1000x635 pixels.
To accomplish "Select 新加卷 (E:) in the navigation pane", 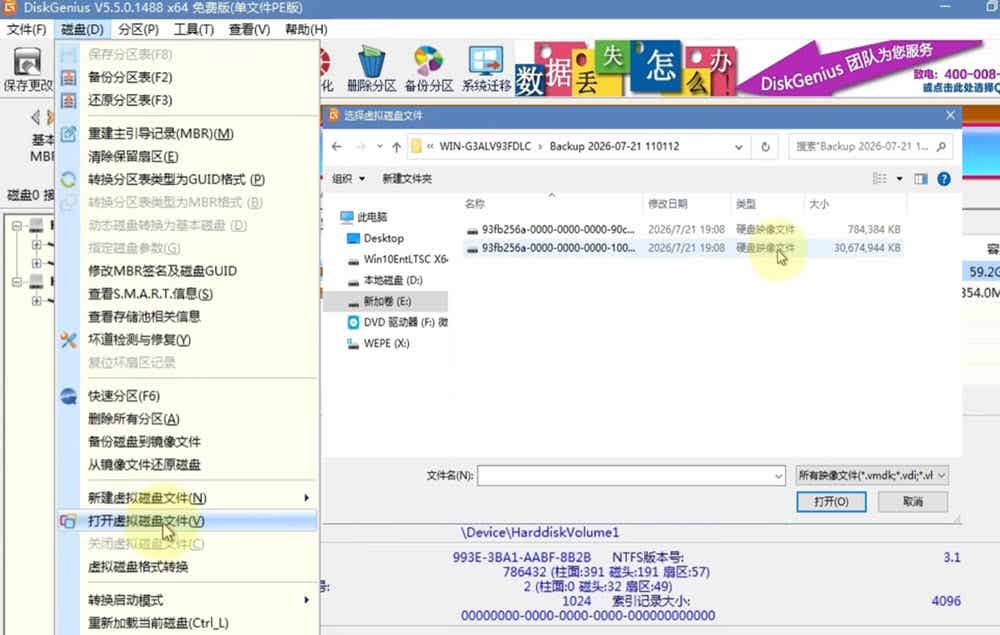I will coord(386,301).
